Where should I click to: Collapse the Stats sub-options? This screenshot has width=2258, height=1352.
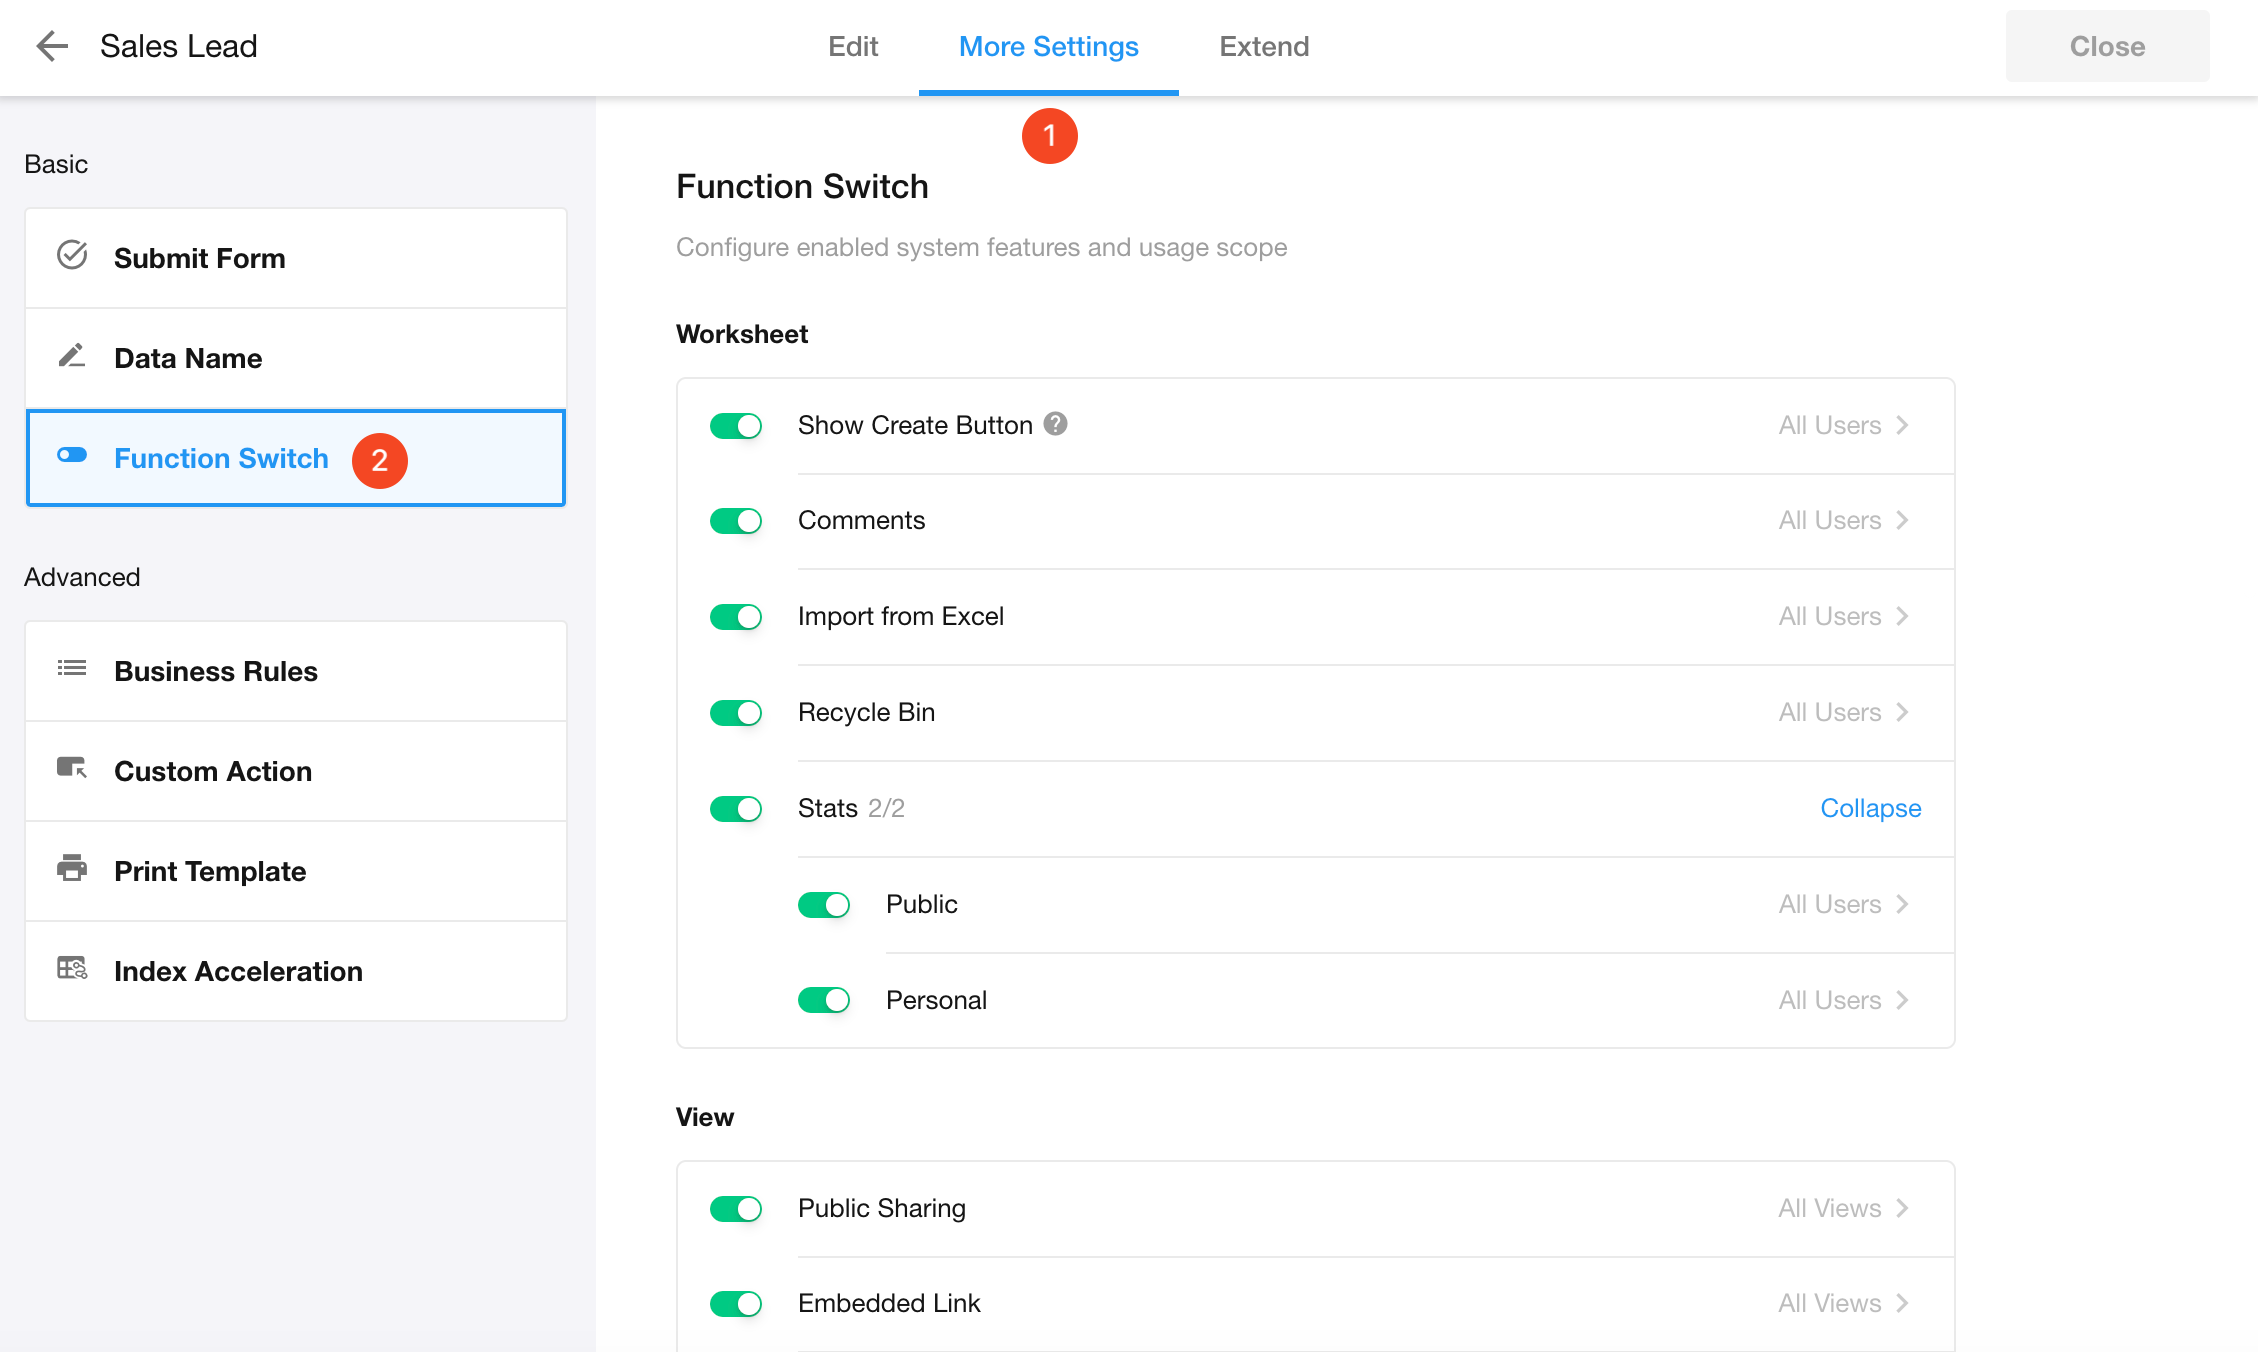1870,808
